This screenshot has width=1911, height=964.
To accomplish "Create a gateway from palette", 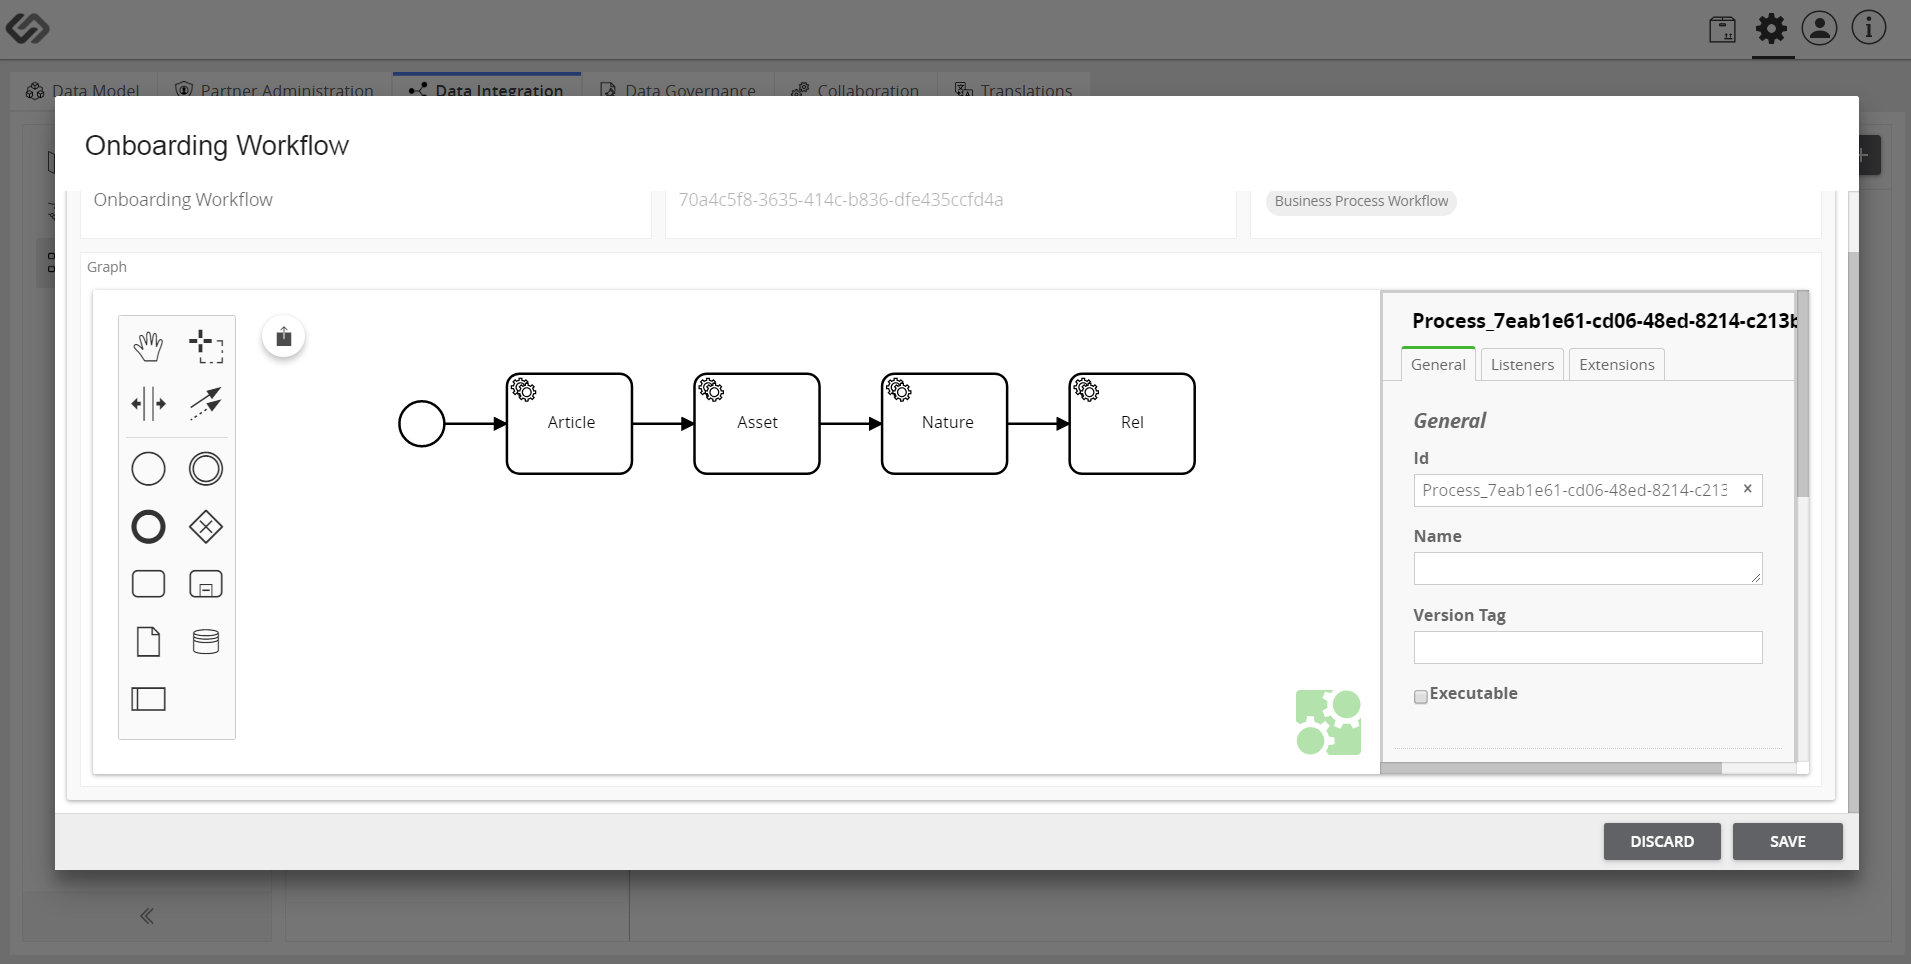I will coord(206,527).
